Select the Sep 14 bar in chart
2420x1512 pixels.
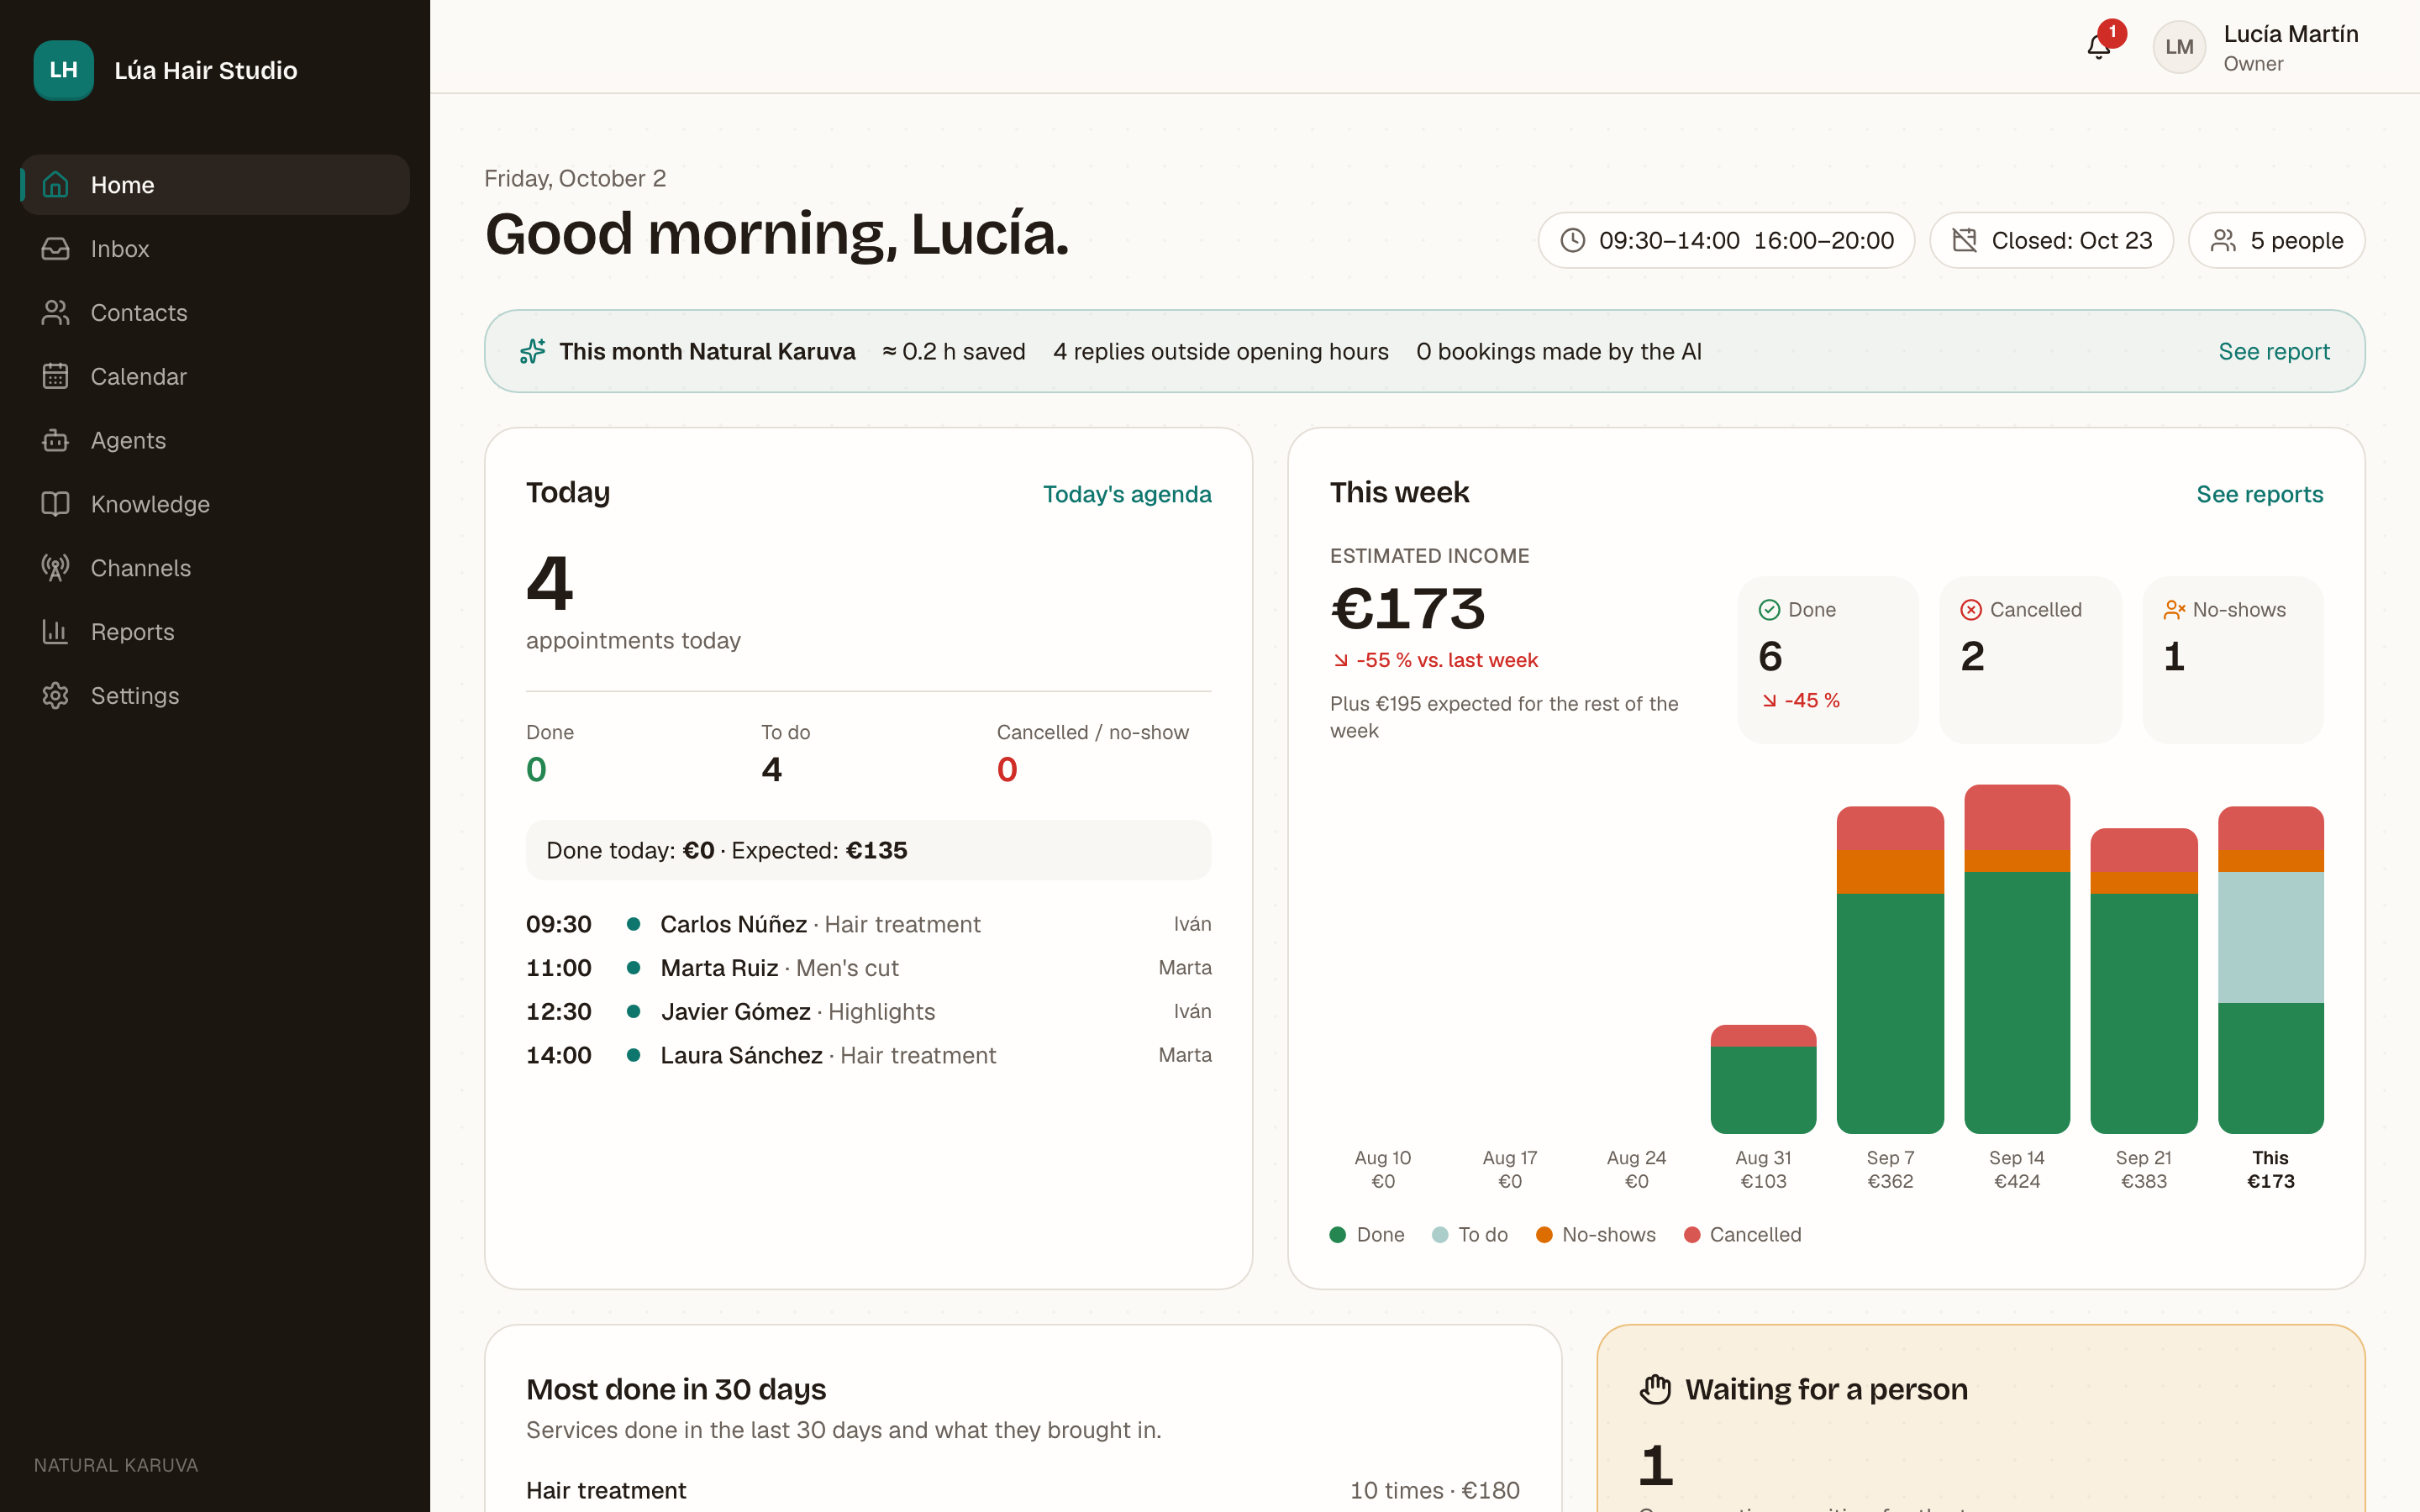click(2017, 959)
